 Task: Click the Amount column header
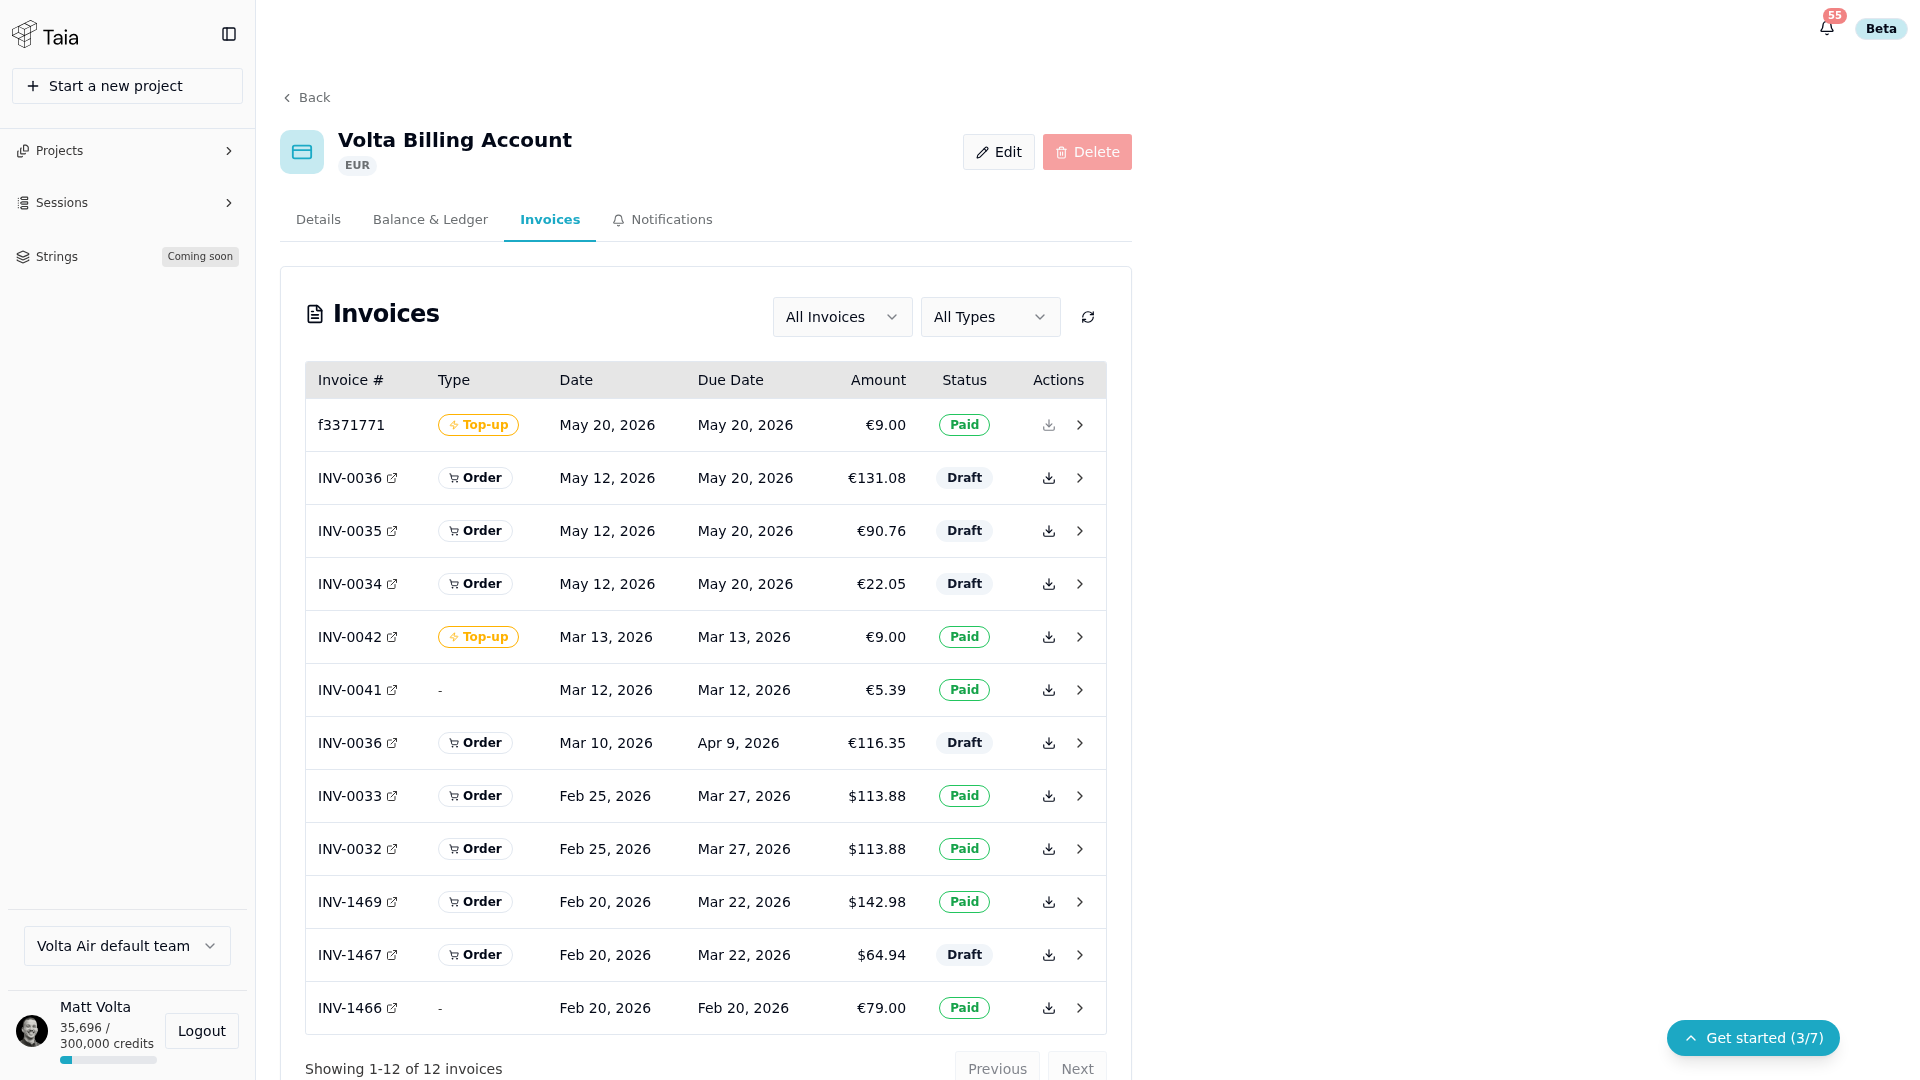pyautogui.click(x=878, y=380)
